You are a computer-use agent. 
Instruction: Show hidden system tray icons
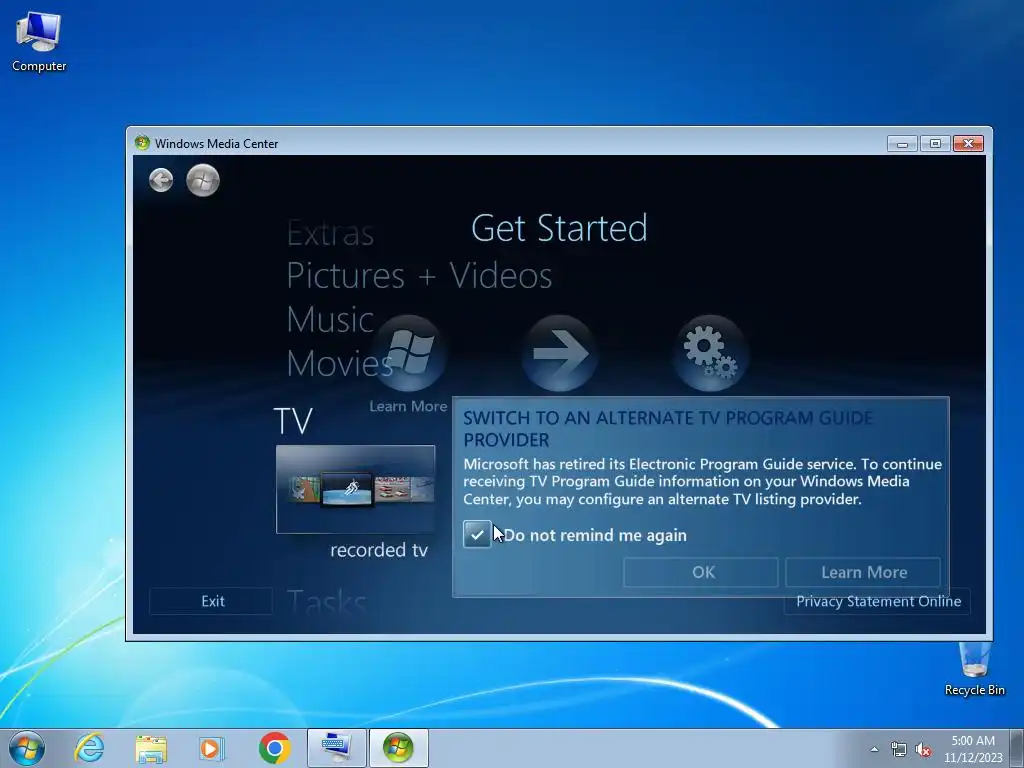(874, 749)
